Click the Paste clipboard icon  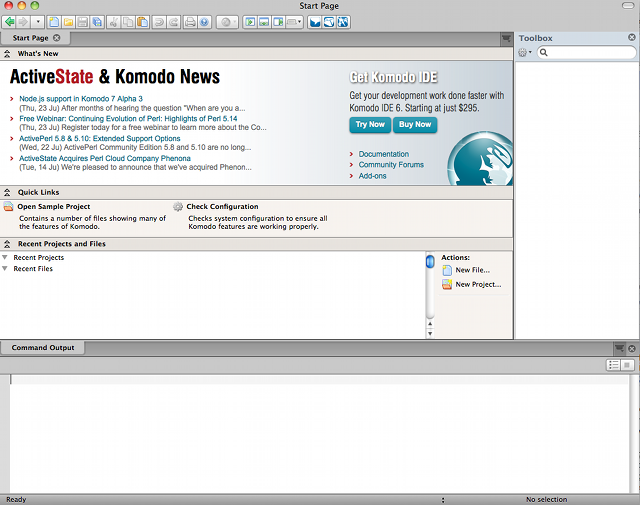point(142,22)
